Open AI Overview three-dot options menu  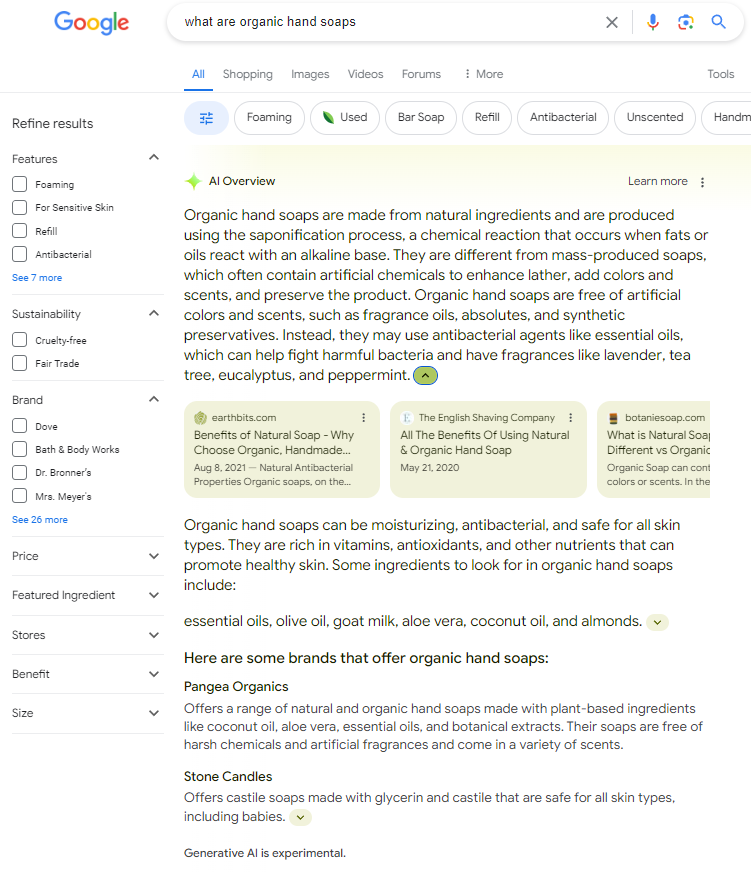pyautogui.click(x=702, y=182)
